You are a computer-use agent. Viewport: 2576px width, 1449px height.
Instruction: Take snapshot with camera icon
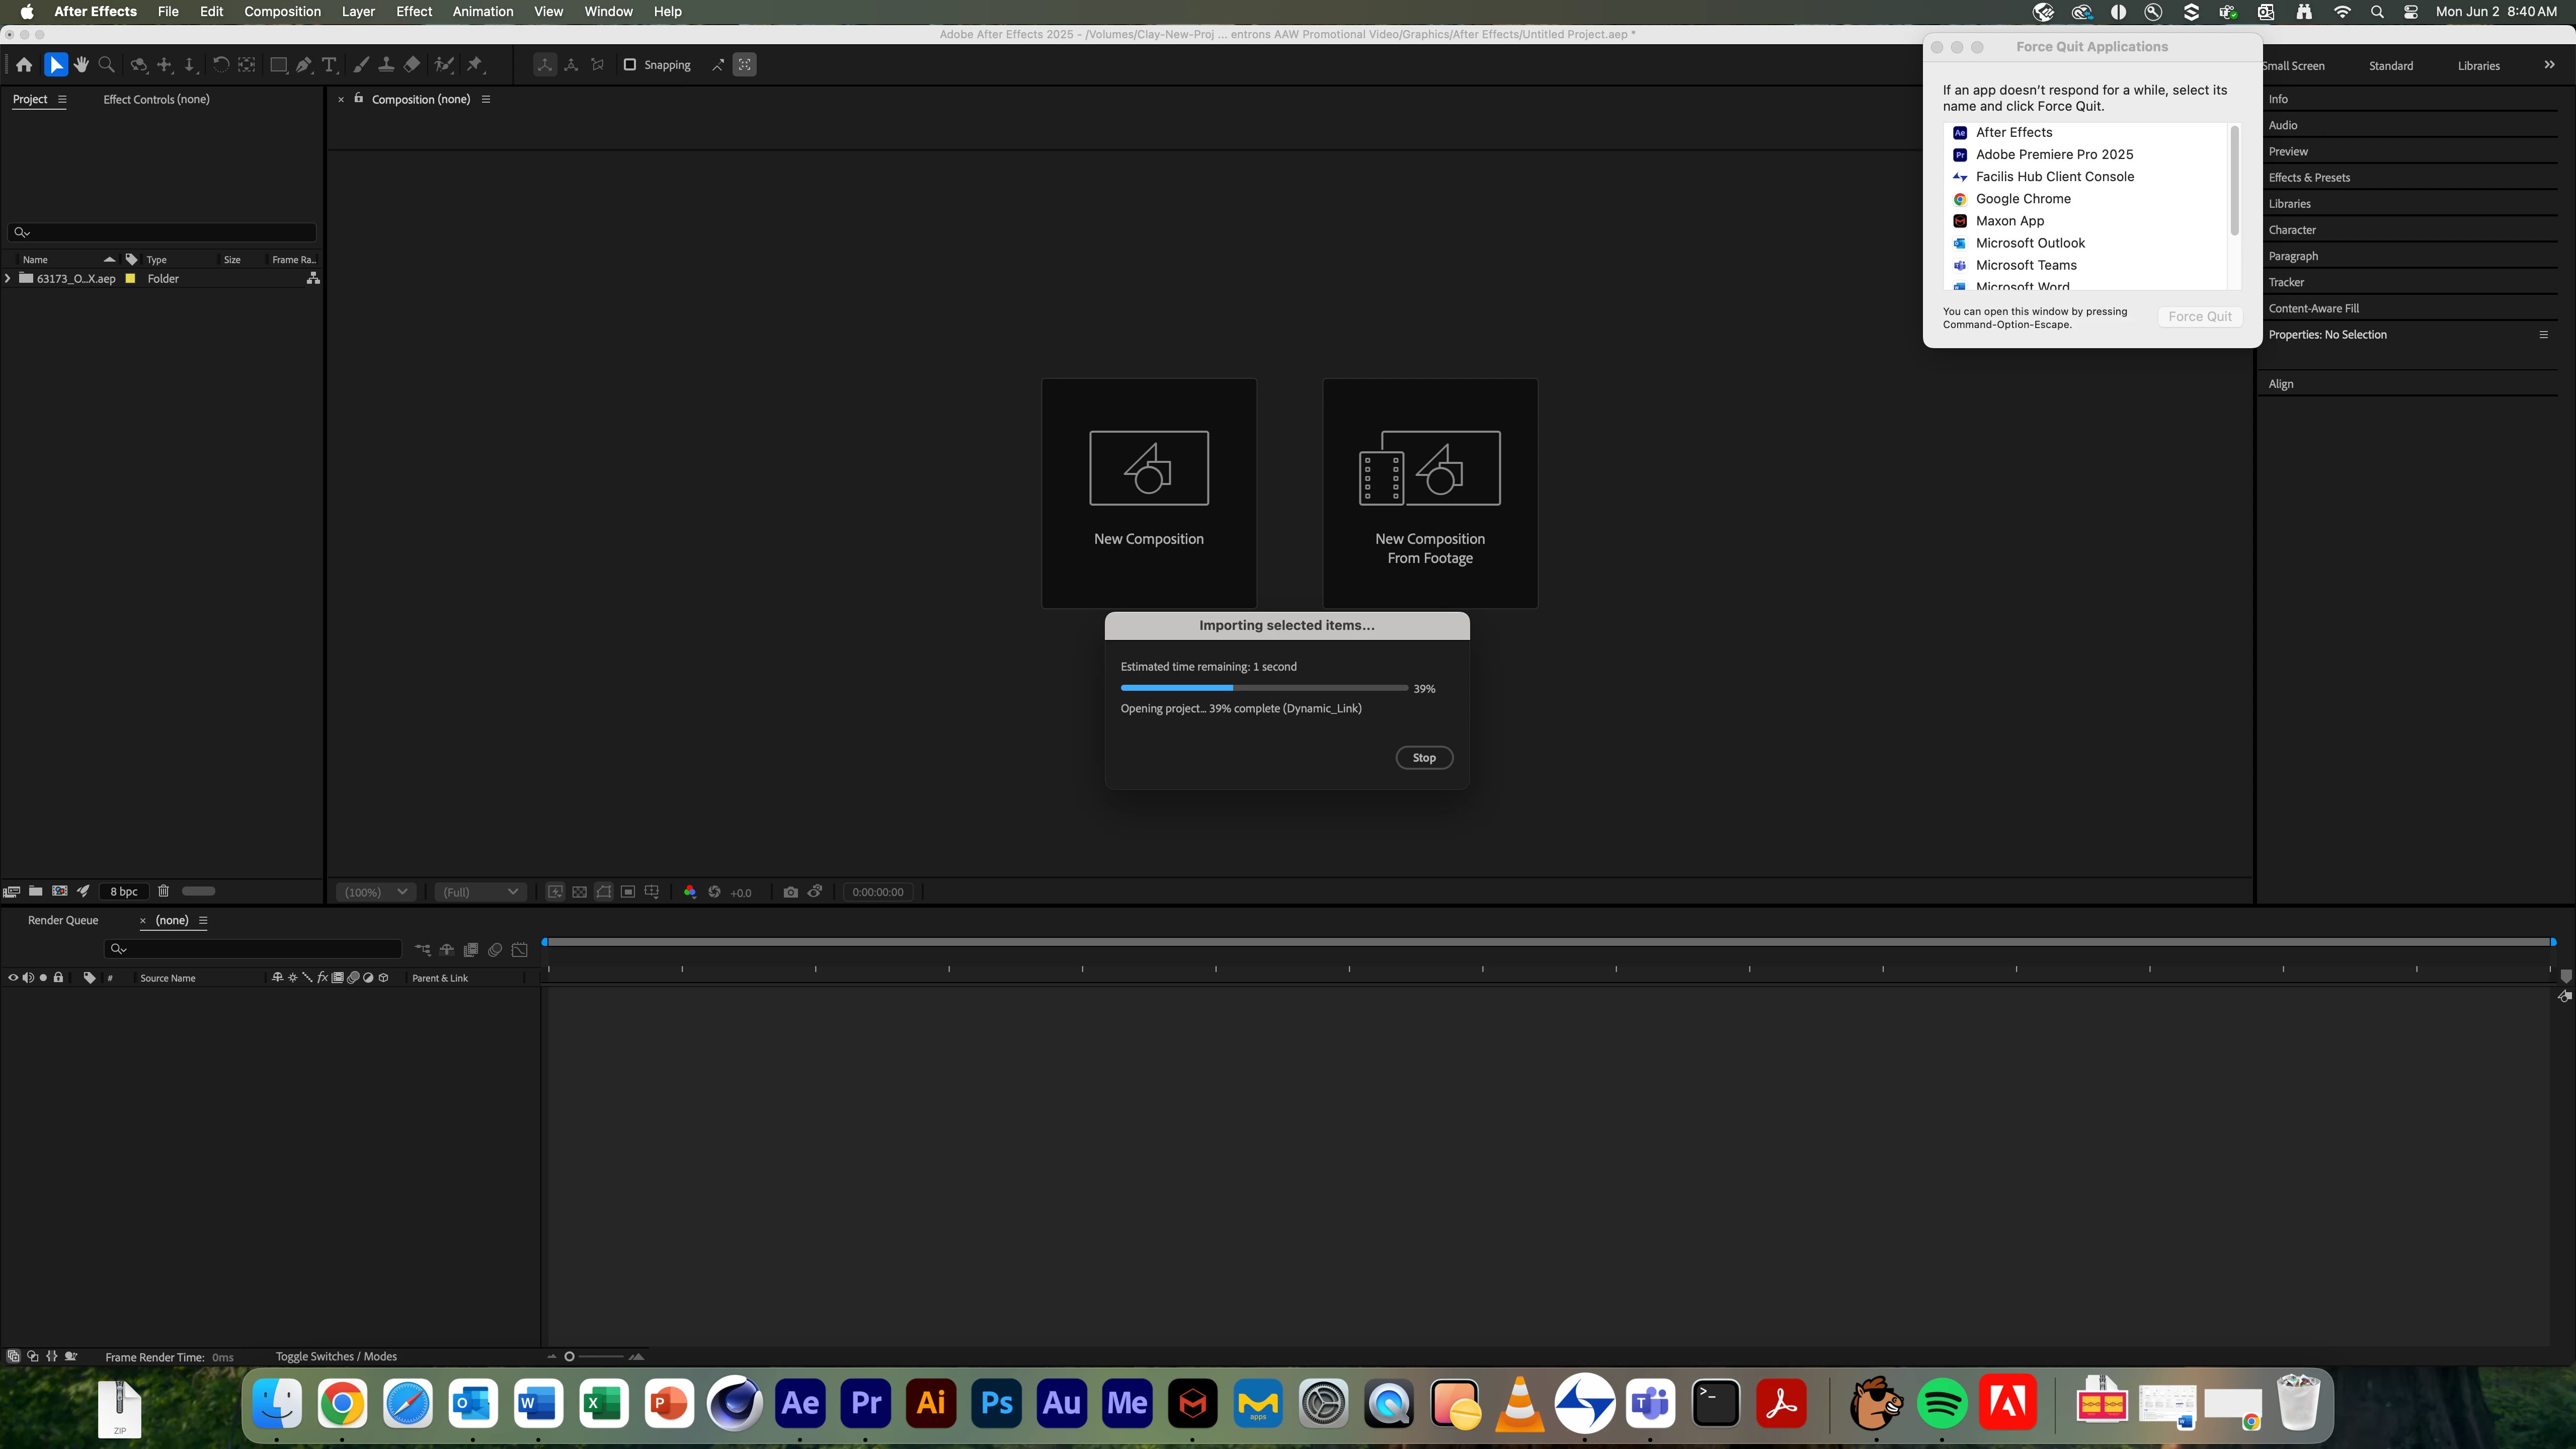click(x=790, y=892)
